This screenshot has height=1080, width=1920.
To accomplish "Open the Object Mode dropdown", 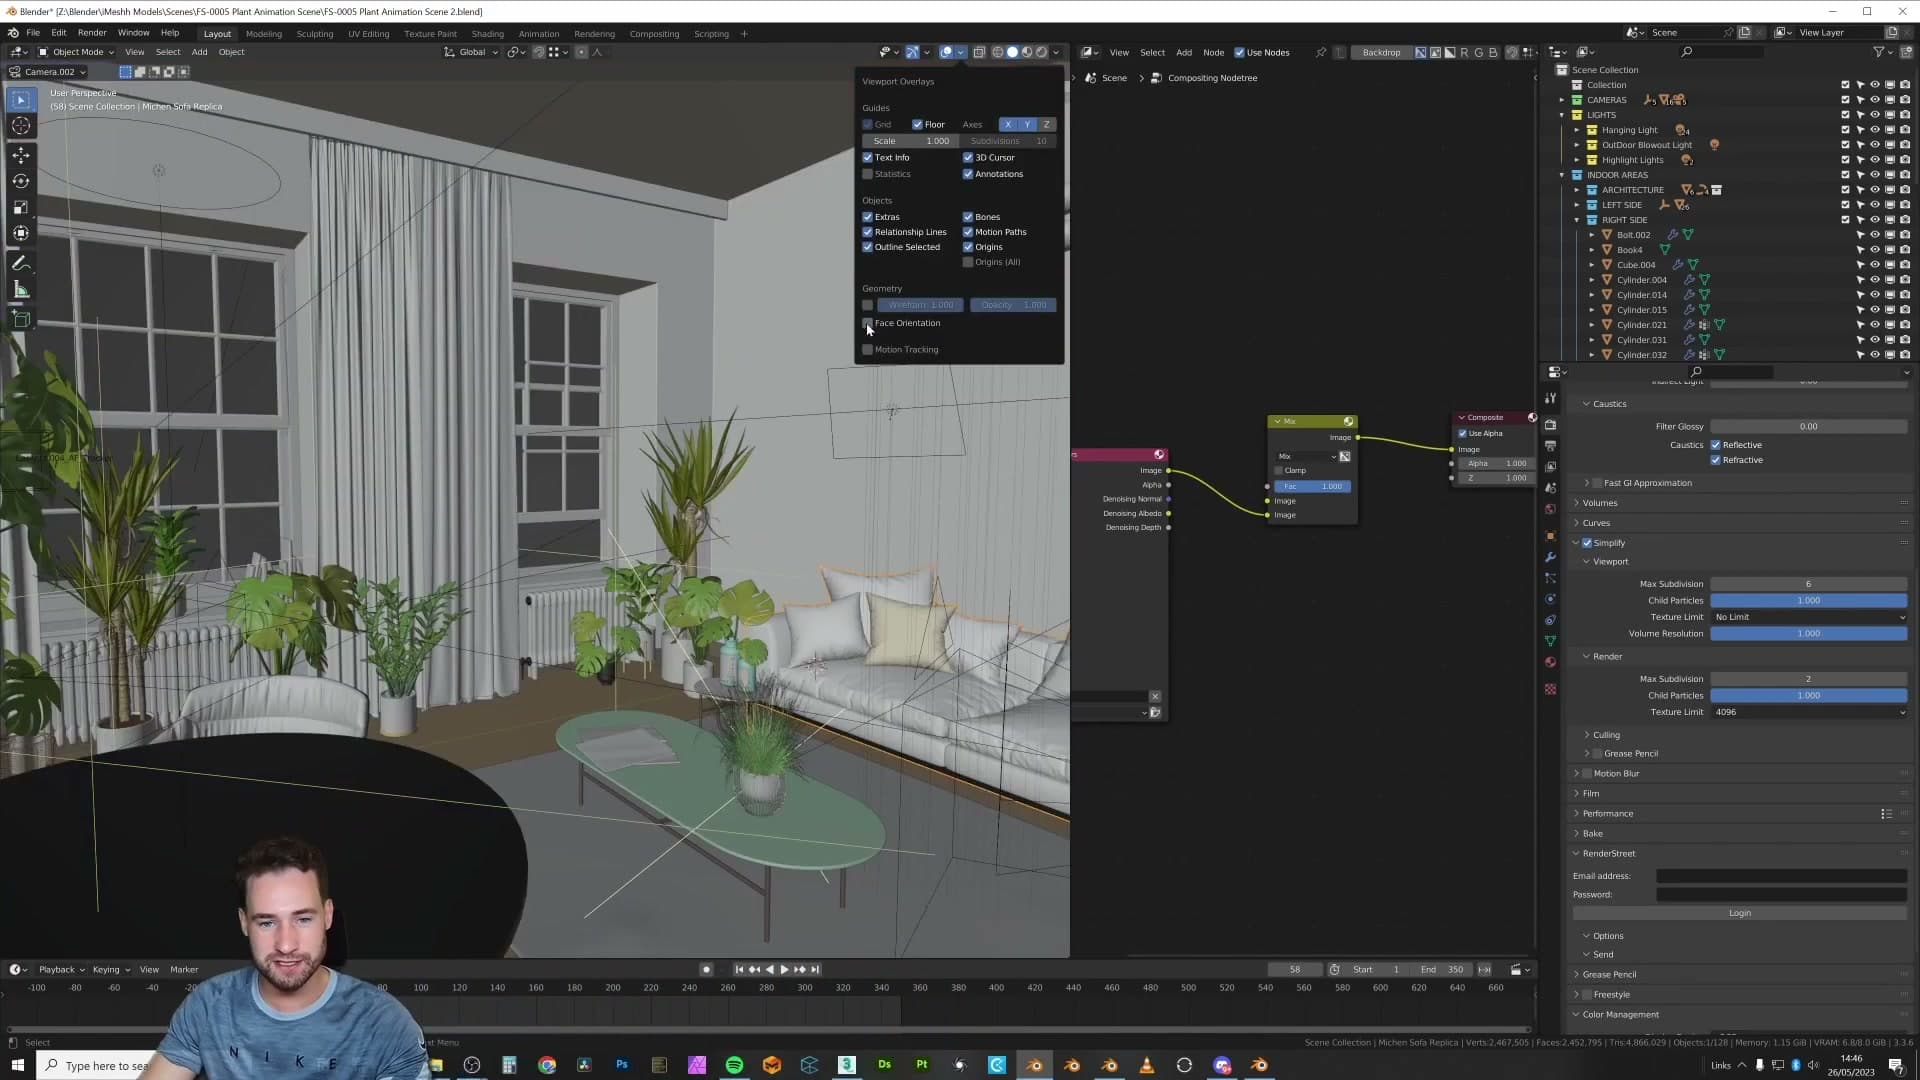I will click(76, 52).
